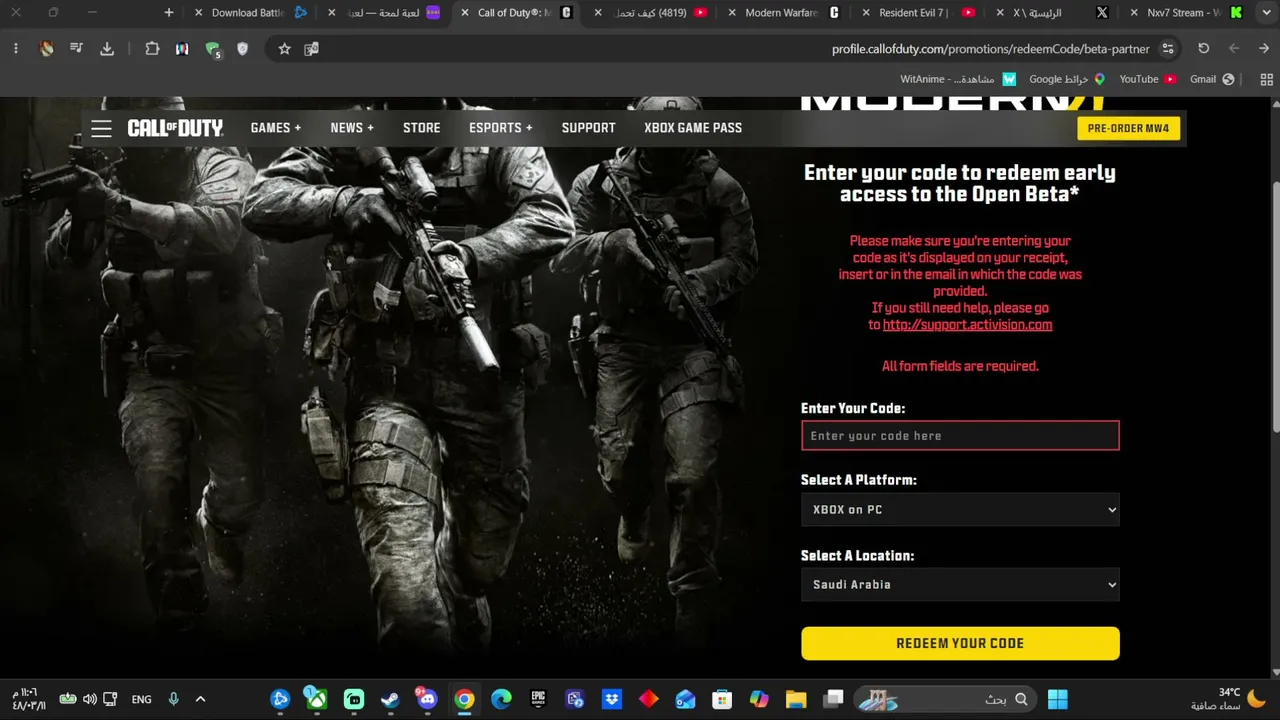Close the Download Battle.net tab

point(198,13)
